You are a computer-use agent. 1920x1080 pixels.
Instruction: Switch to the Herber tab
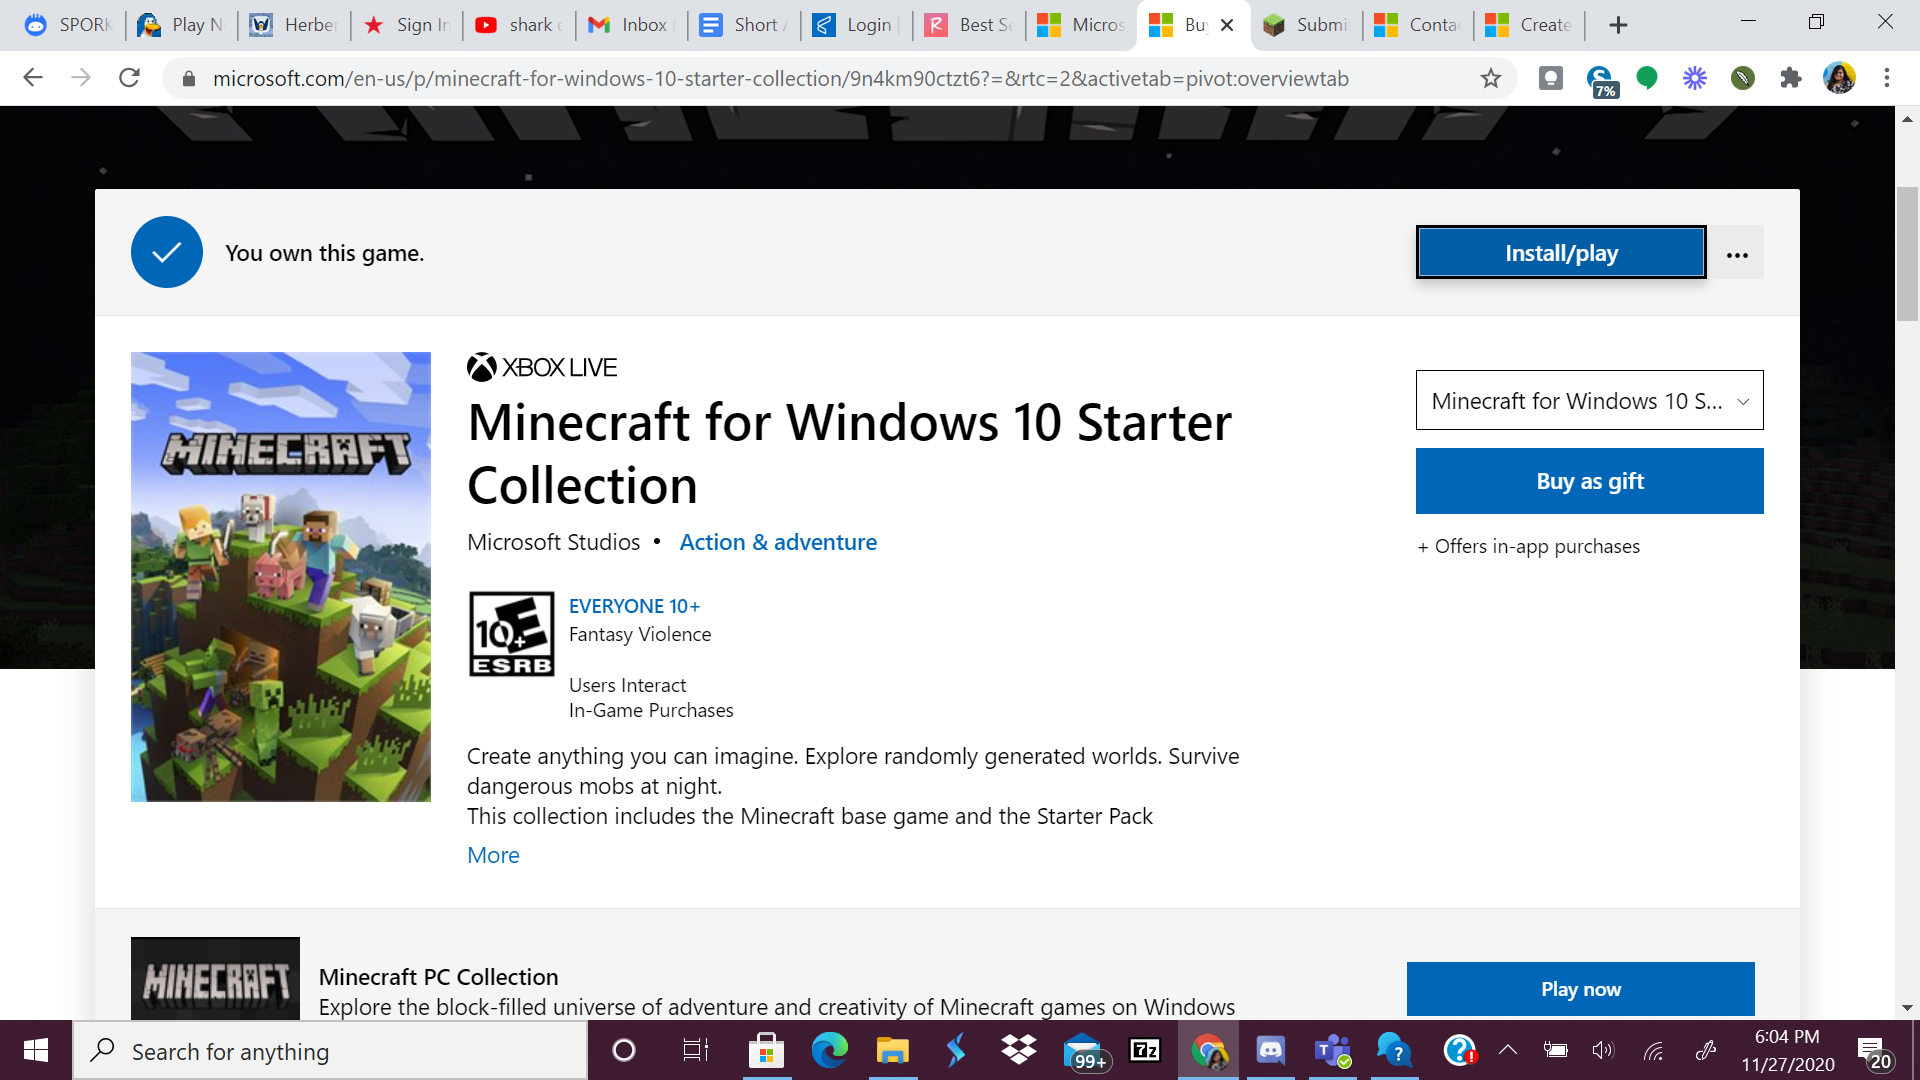click(293, 25)
